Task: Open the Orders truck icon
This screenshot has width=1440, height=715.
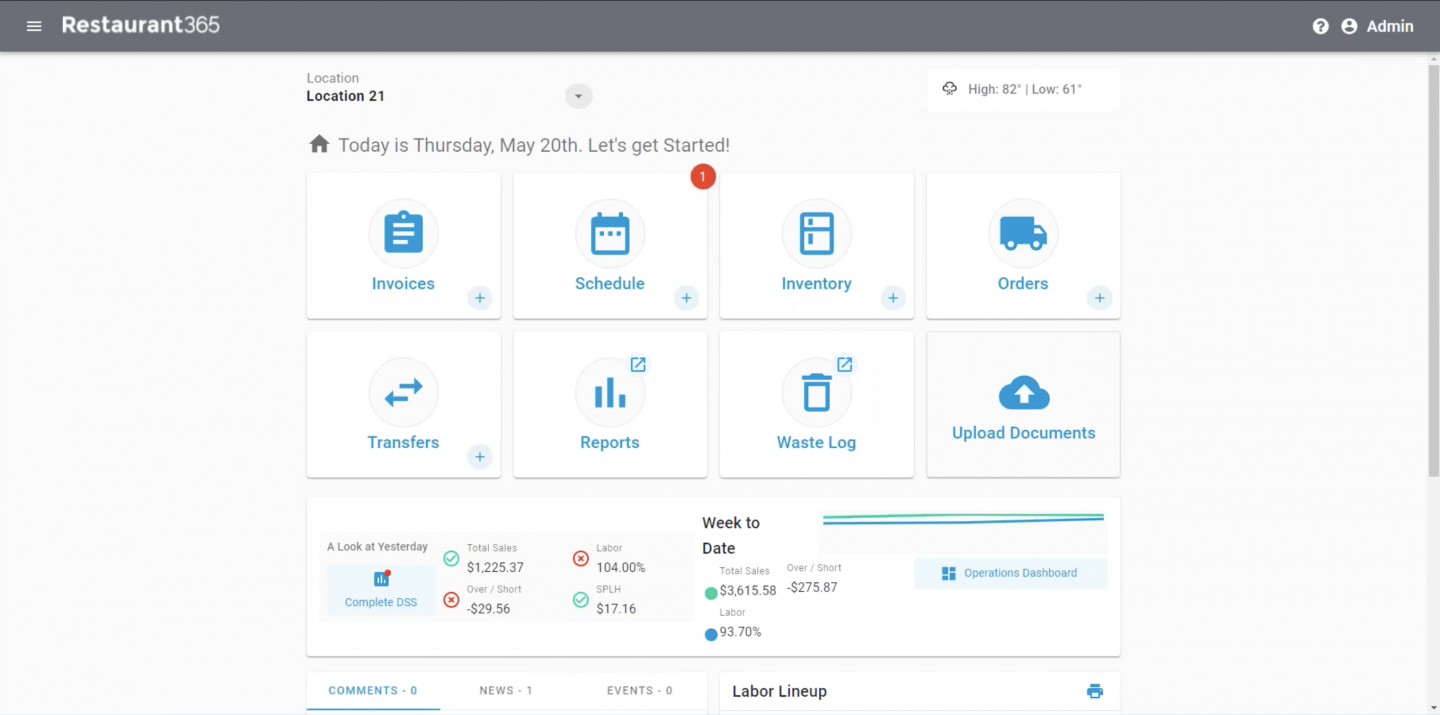Action: pyautogui.click(x=1023, y=233)
